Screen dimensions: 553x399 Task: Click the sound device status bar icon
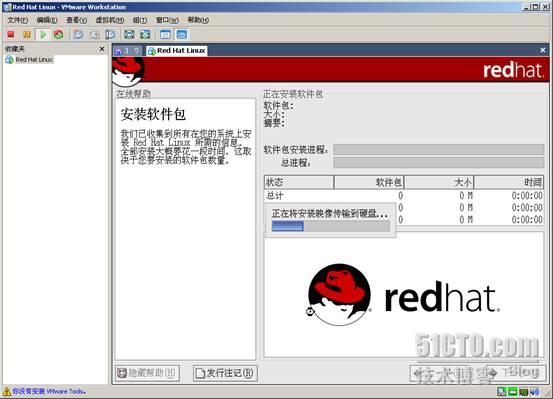[535, 392]
